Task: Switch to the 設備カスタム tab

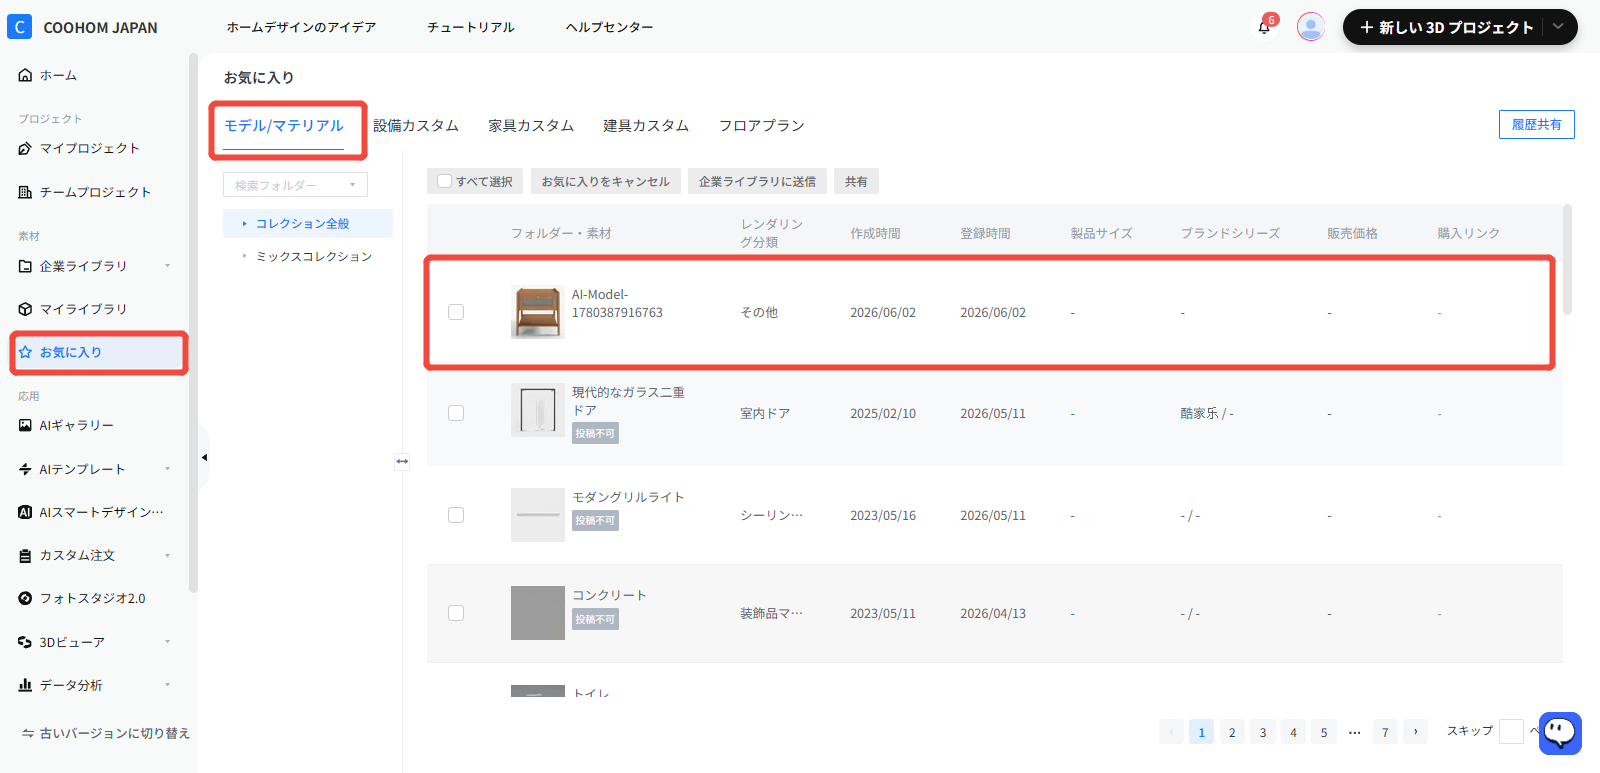Action: coord(416,126)
